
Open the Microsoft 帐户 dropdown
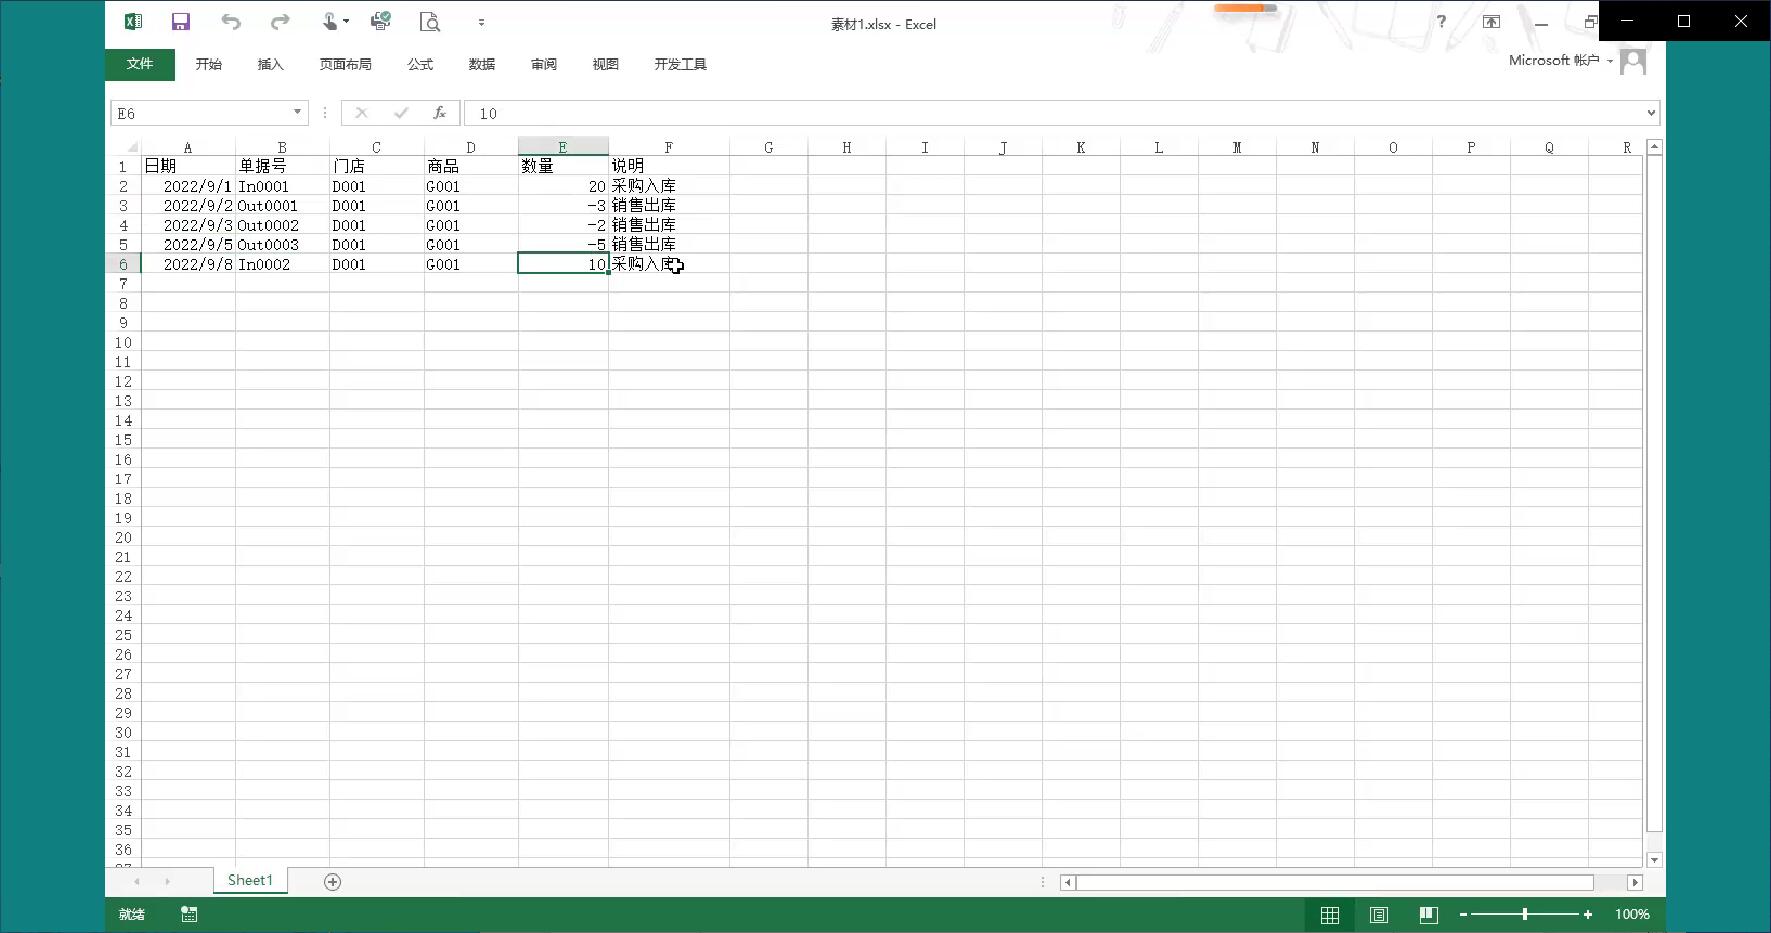pyautogui.click(x=1560, y=61)
